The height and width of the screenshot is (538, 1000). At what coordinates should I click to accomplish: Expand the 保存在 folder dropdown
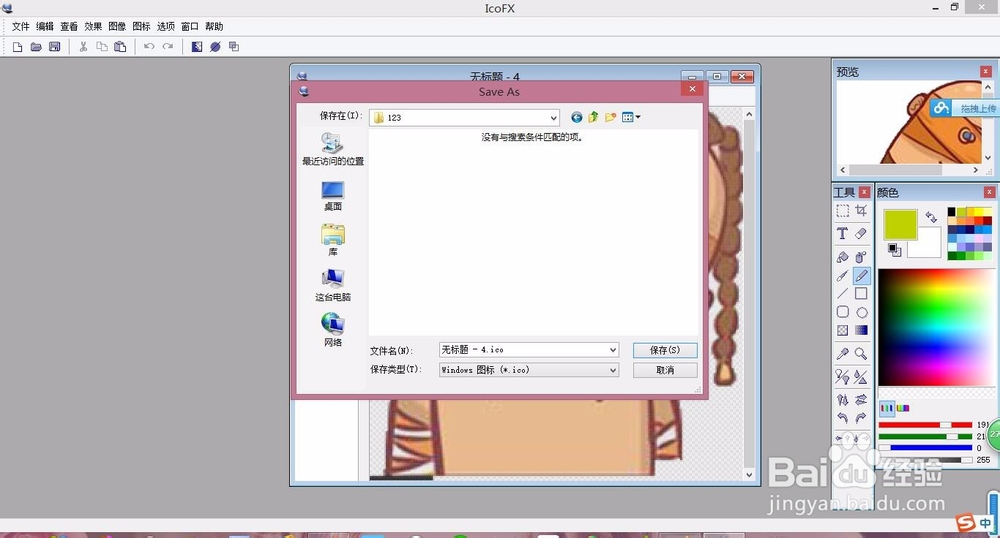553,118
